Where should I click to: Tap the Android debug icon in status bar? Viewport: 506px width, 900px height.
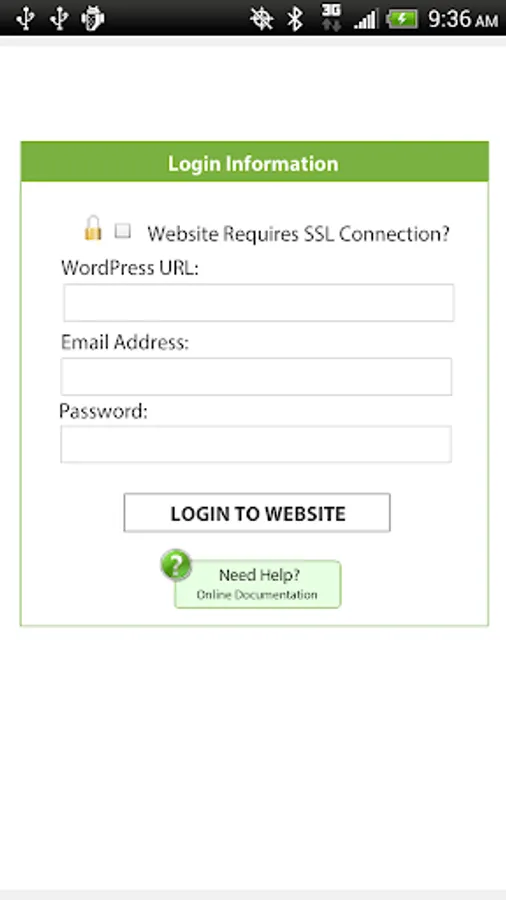93,19
